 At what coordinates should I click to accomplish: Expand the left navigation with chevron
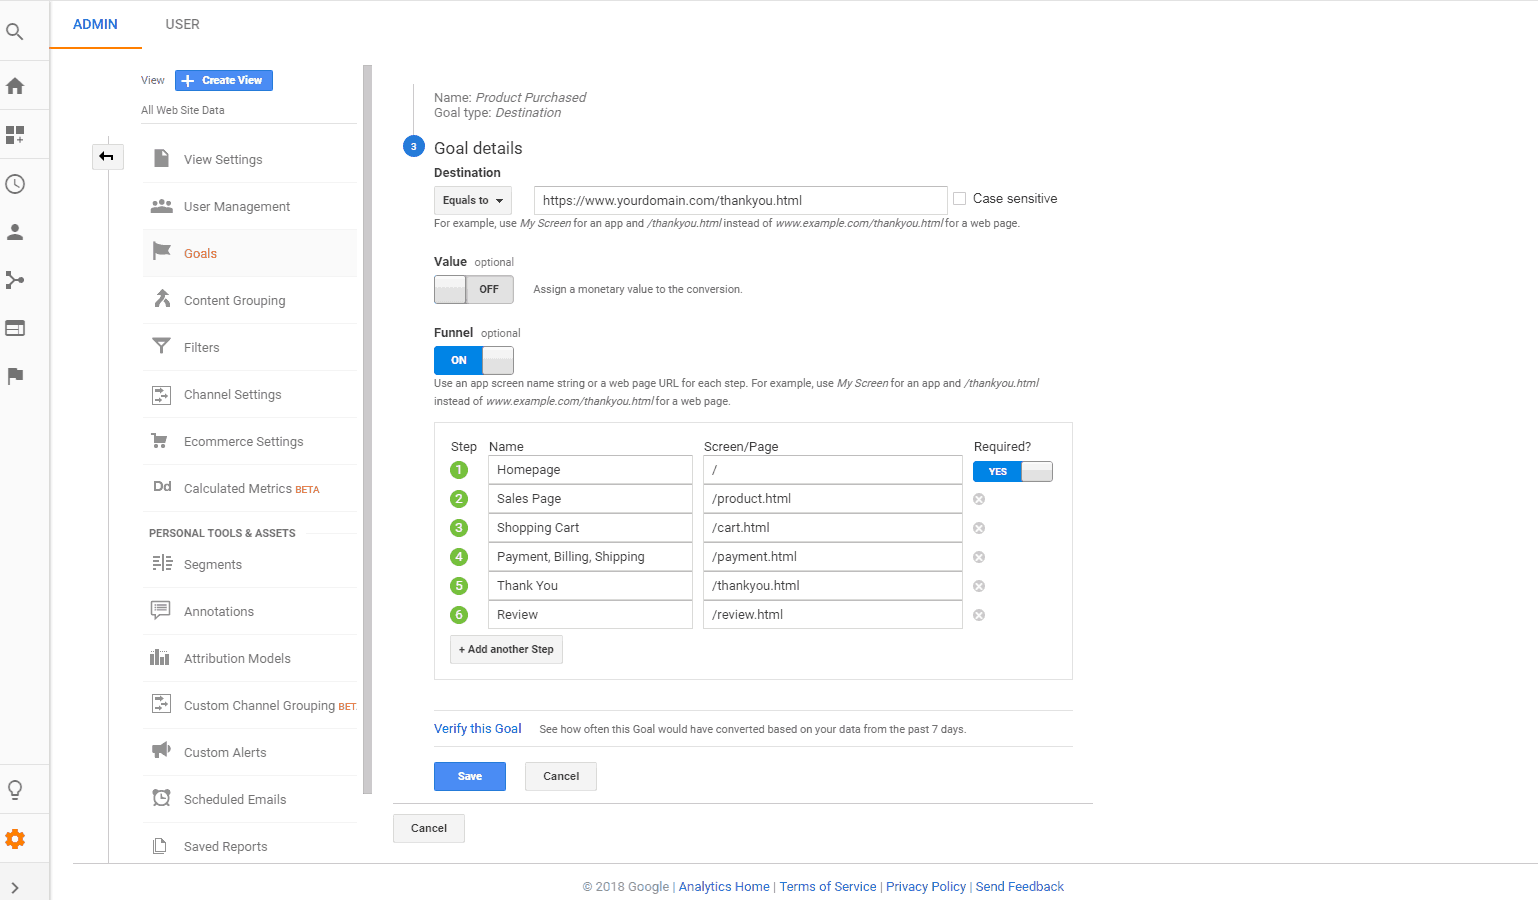[15, 888]
